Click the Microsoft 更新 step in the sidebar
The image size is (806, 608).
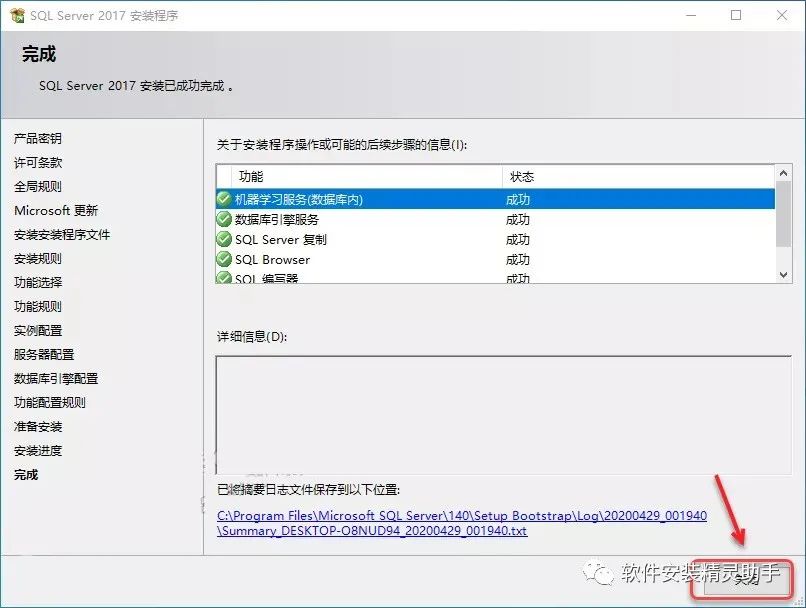tap(56, 211)
